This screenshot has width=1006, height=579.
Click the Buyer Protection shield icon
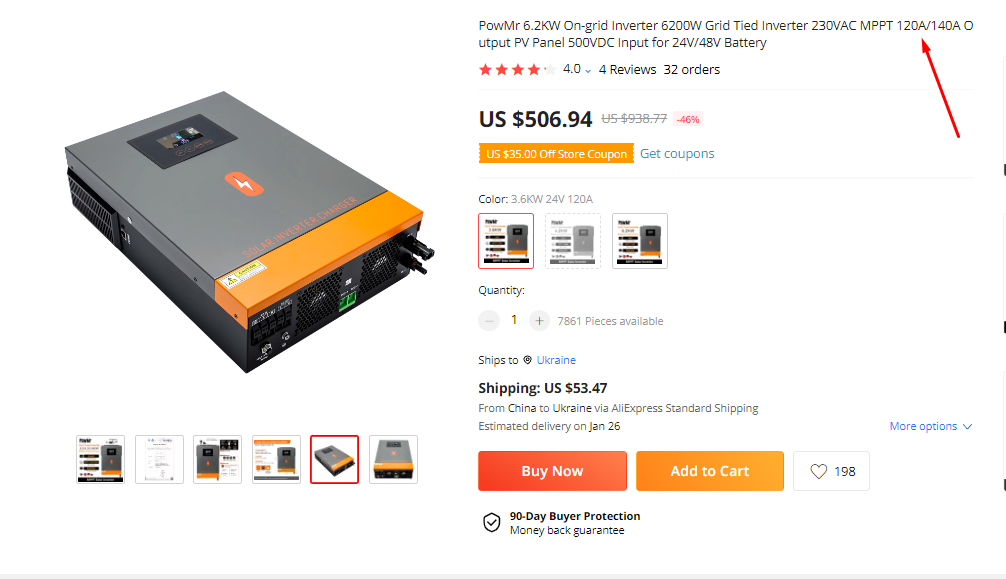click(491, 523)
